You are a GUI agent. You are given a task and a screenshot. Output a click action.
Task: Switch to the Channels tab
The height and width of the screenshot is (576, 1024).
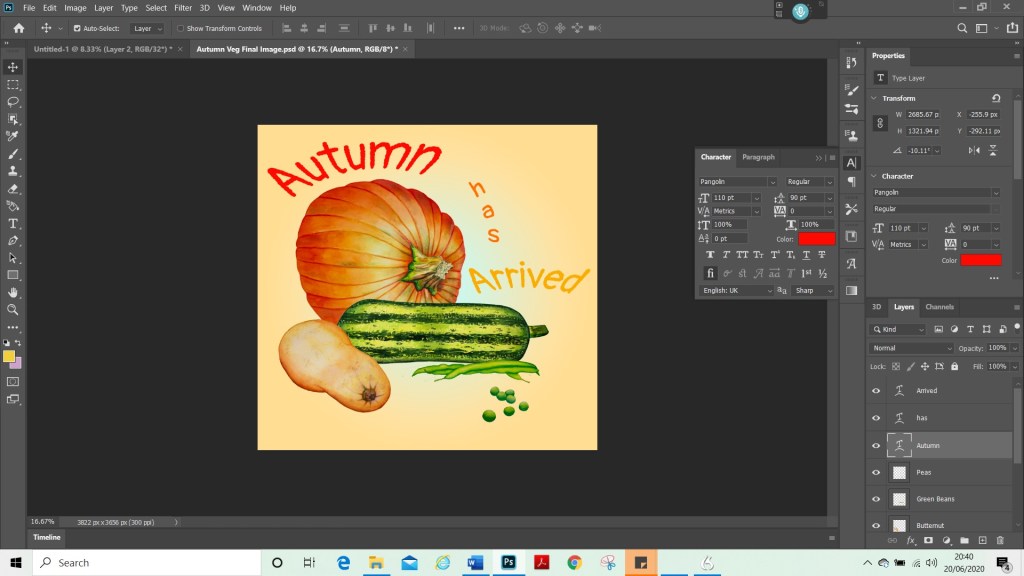(x=939, y=307)
